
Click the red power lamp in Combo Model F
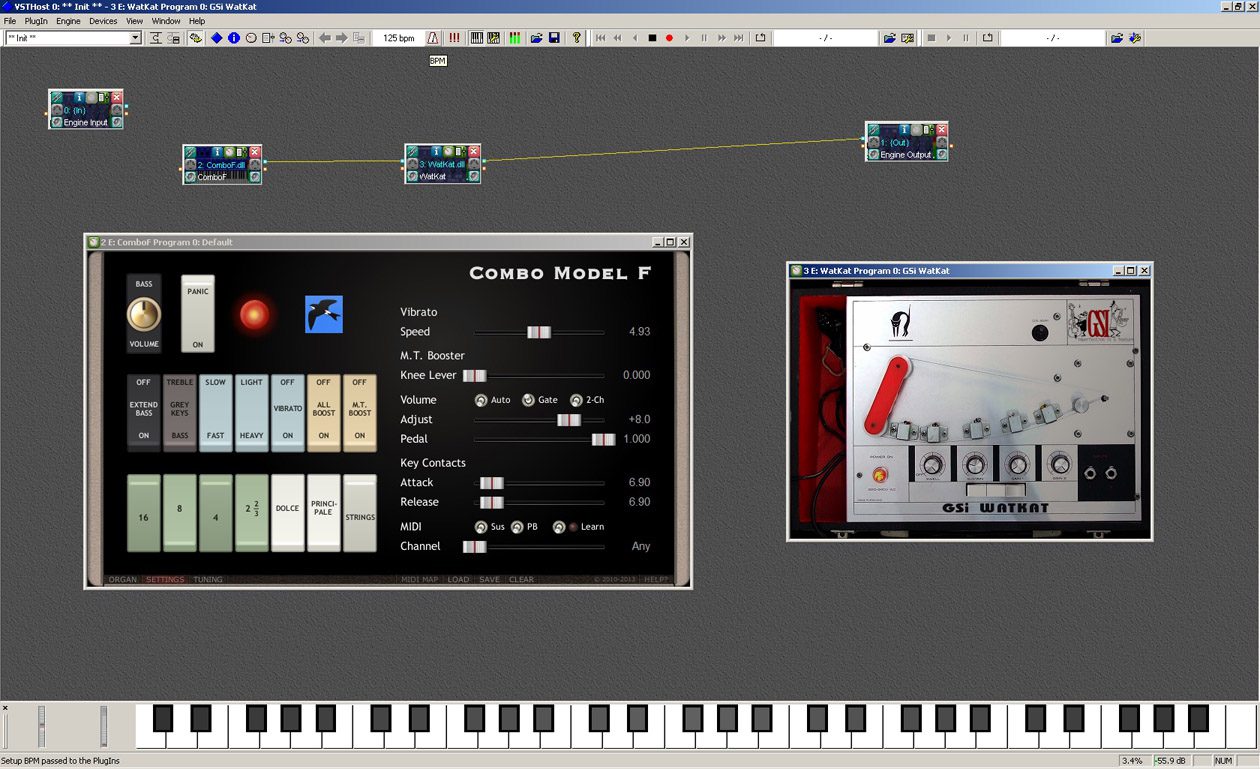(x=254, y=315)
